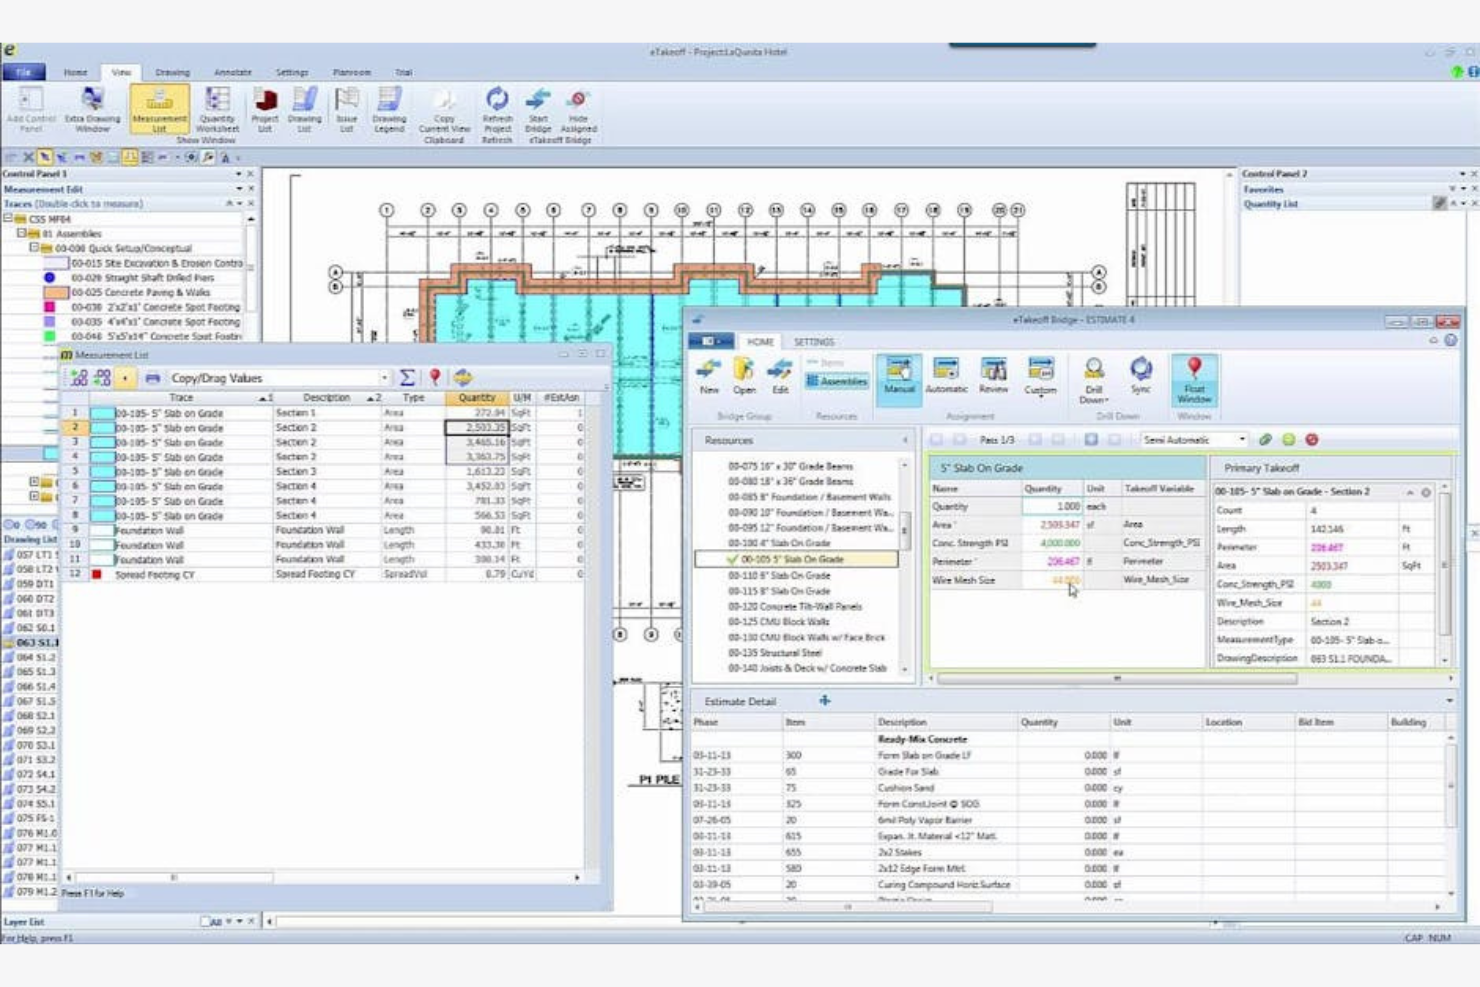Open the Control Panel 1 dropdown arrow
Screen dimensions: 1480x987
pos(238,174)
